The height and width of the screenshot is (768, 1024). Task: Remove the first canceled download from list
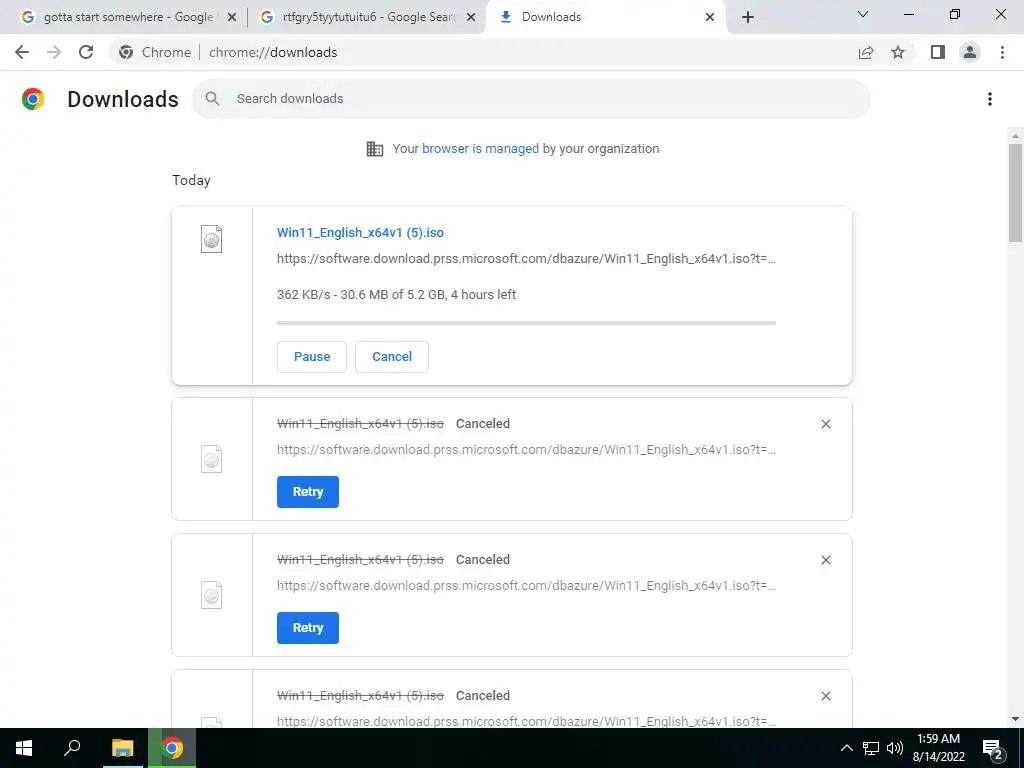click(x=825, y=424)
